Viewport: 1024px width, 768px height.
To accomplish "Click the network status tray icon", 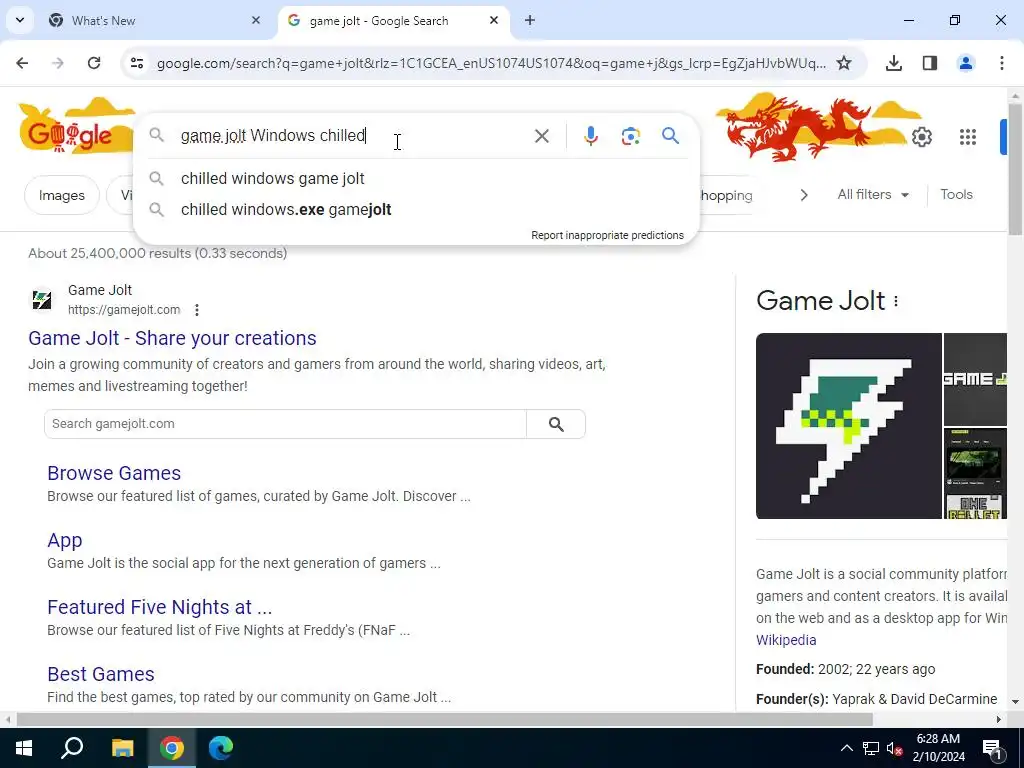I will tap(871, 748).
